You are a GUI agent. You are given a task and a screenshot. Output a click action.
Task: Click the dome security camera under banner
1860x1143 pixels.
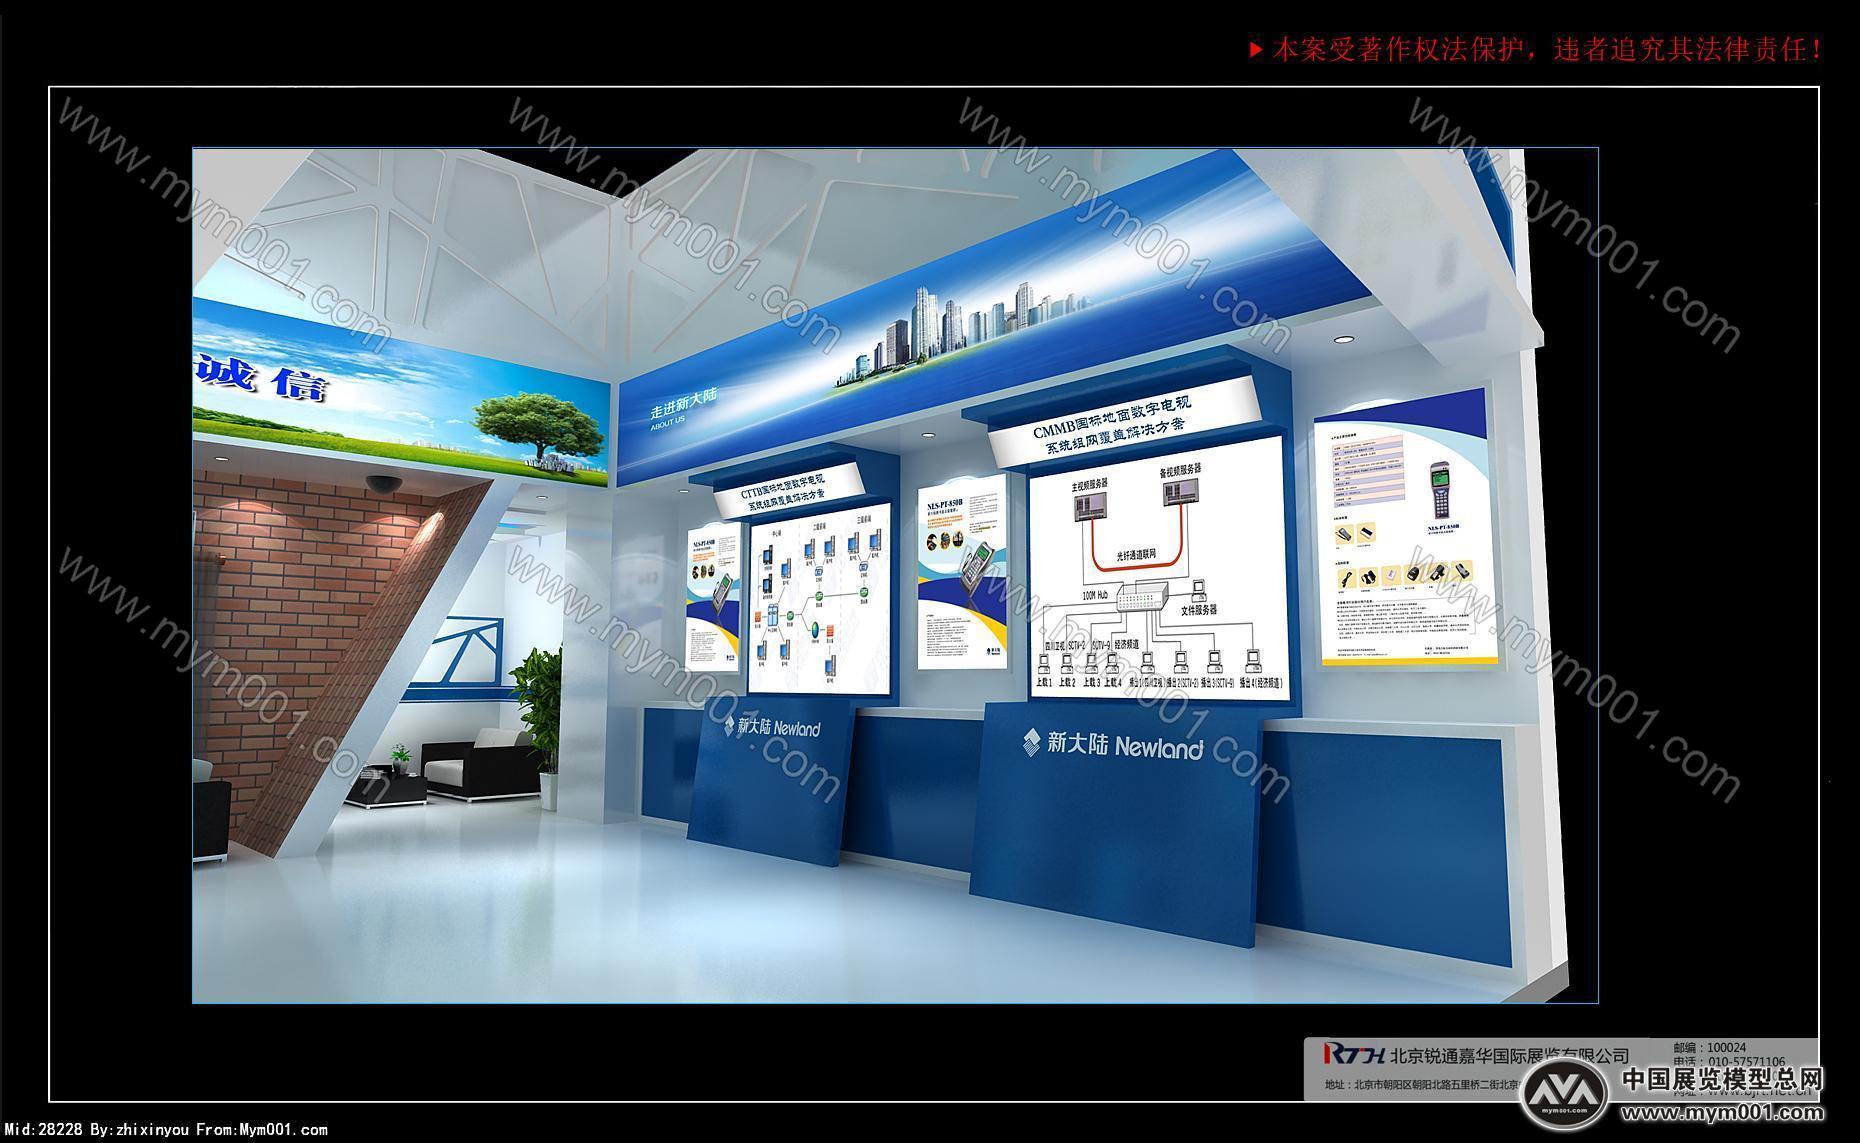[383, 483]
